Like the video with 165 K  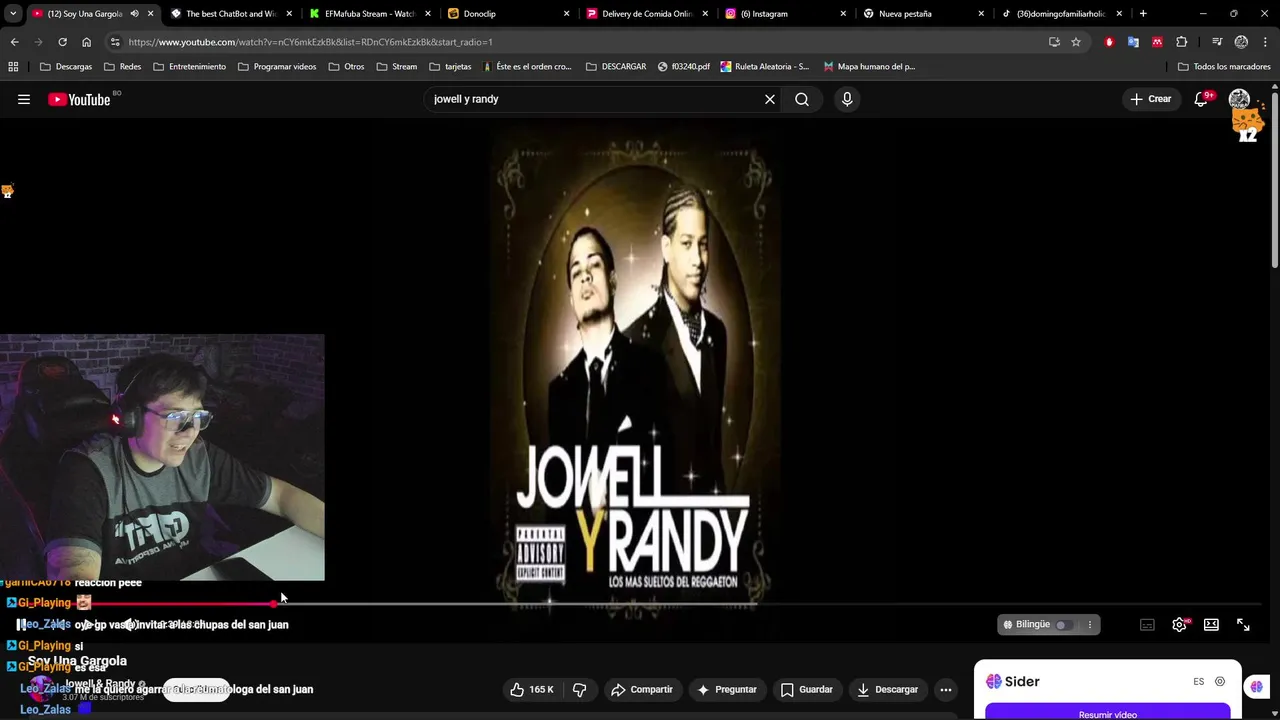coord(531,689)
